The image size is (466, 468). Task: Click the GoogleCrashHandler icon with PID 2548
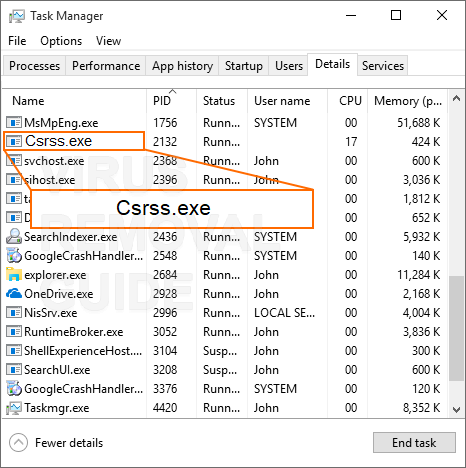pyautogui.click(x=14, y=256)
